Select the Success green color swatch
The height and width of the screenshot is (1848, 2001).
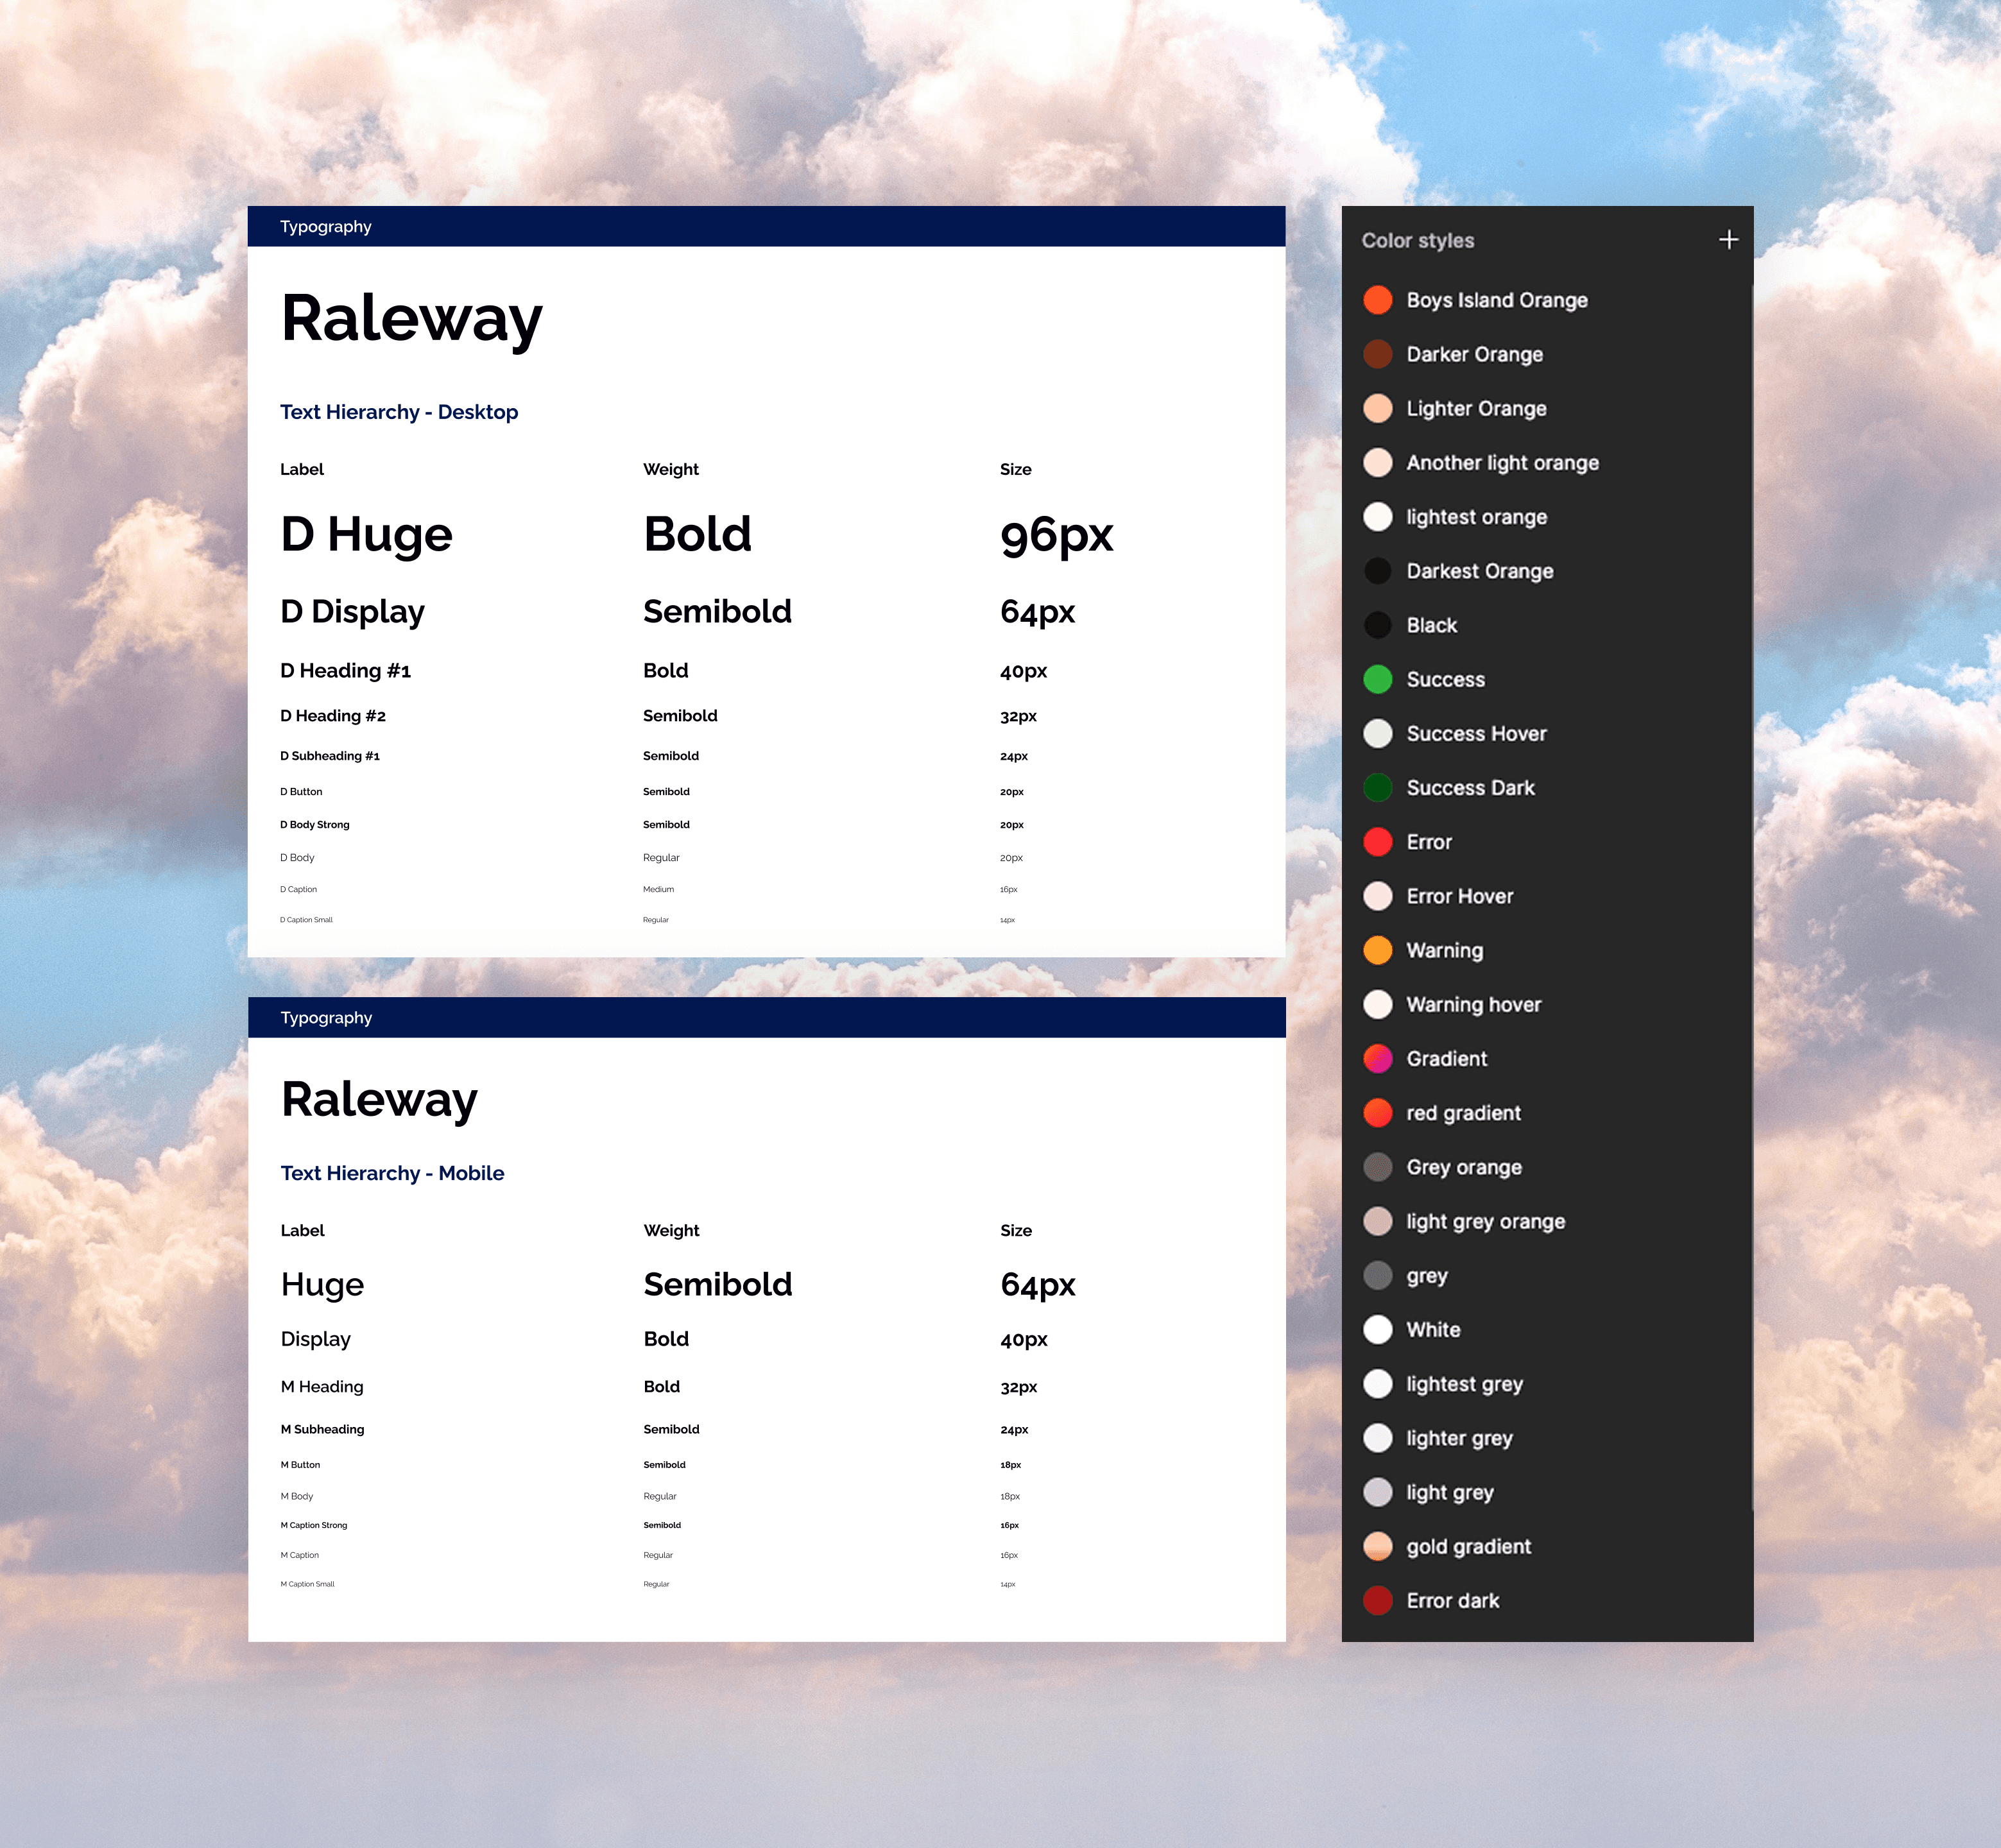pos(1377,679)
